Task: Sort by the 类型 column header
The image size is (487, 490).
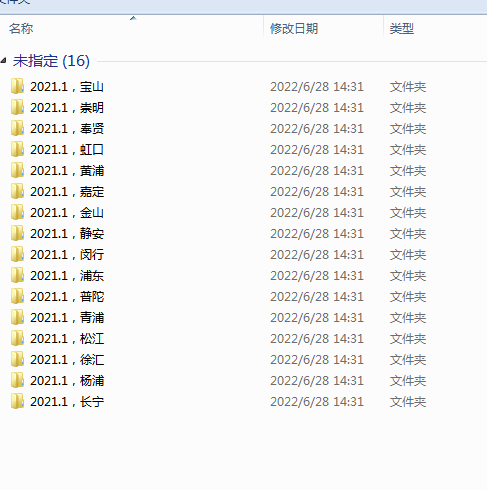Action: coord(402,29)
